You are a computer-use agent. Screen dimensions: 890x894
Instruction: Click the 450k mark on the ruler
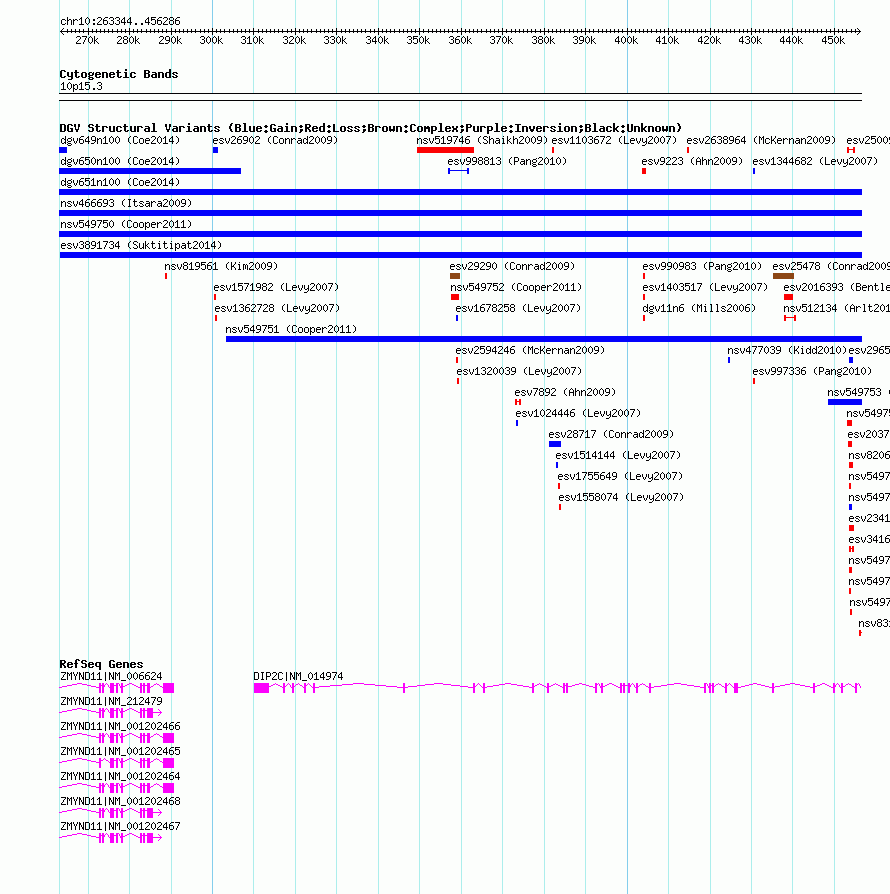coord(833,40)
